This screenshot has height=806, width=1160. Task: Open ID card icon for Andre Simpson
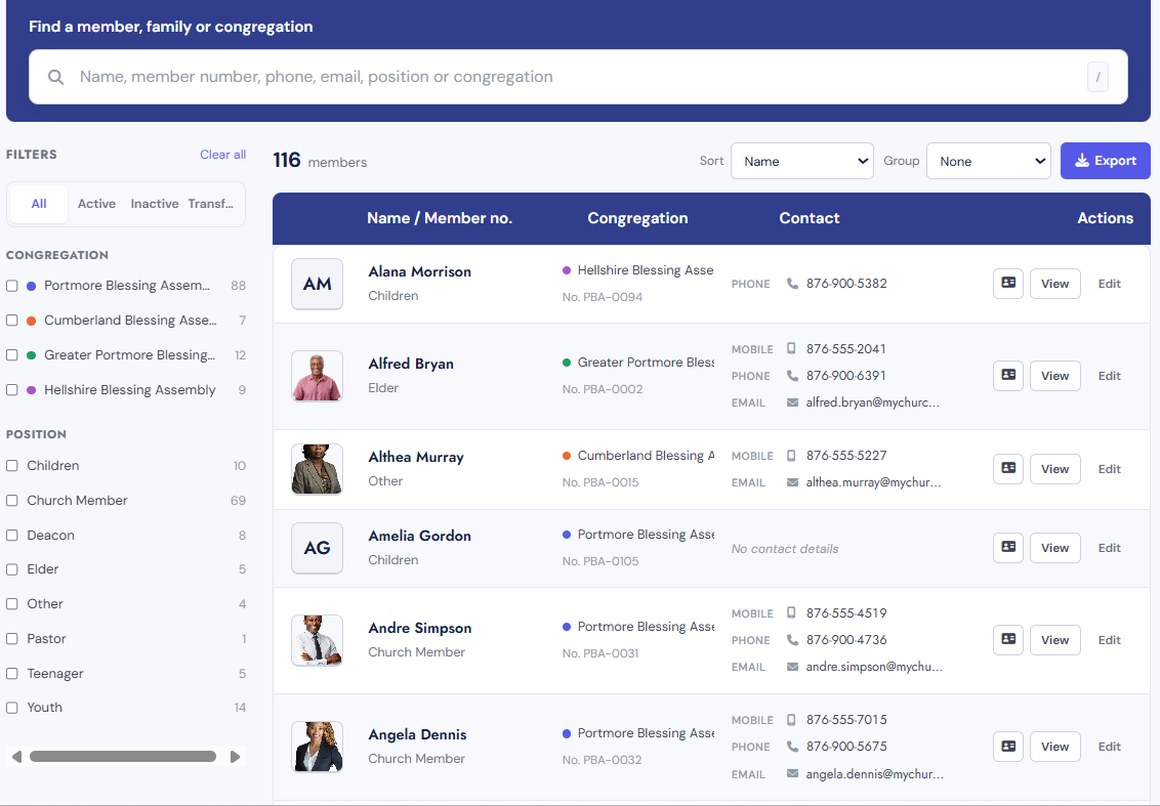point(1008,640)
